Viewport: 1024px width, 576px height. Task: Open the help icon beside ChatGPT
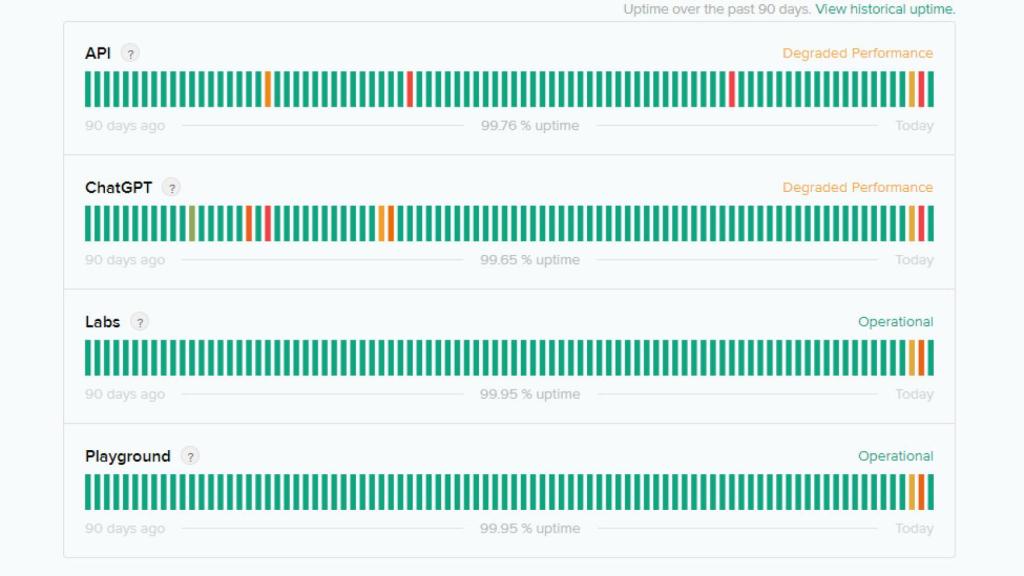171,188
